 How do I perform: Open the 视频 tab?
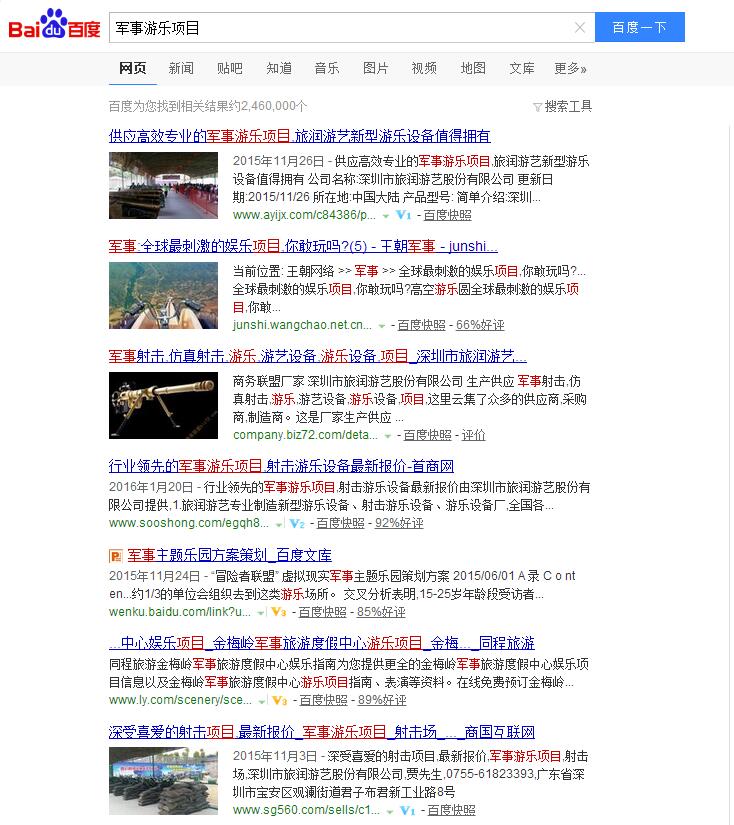pyautogui.click(x=424, y=68)
